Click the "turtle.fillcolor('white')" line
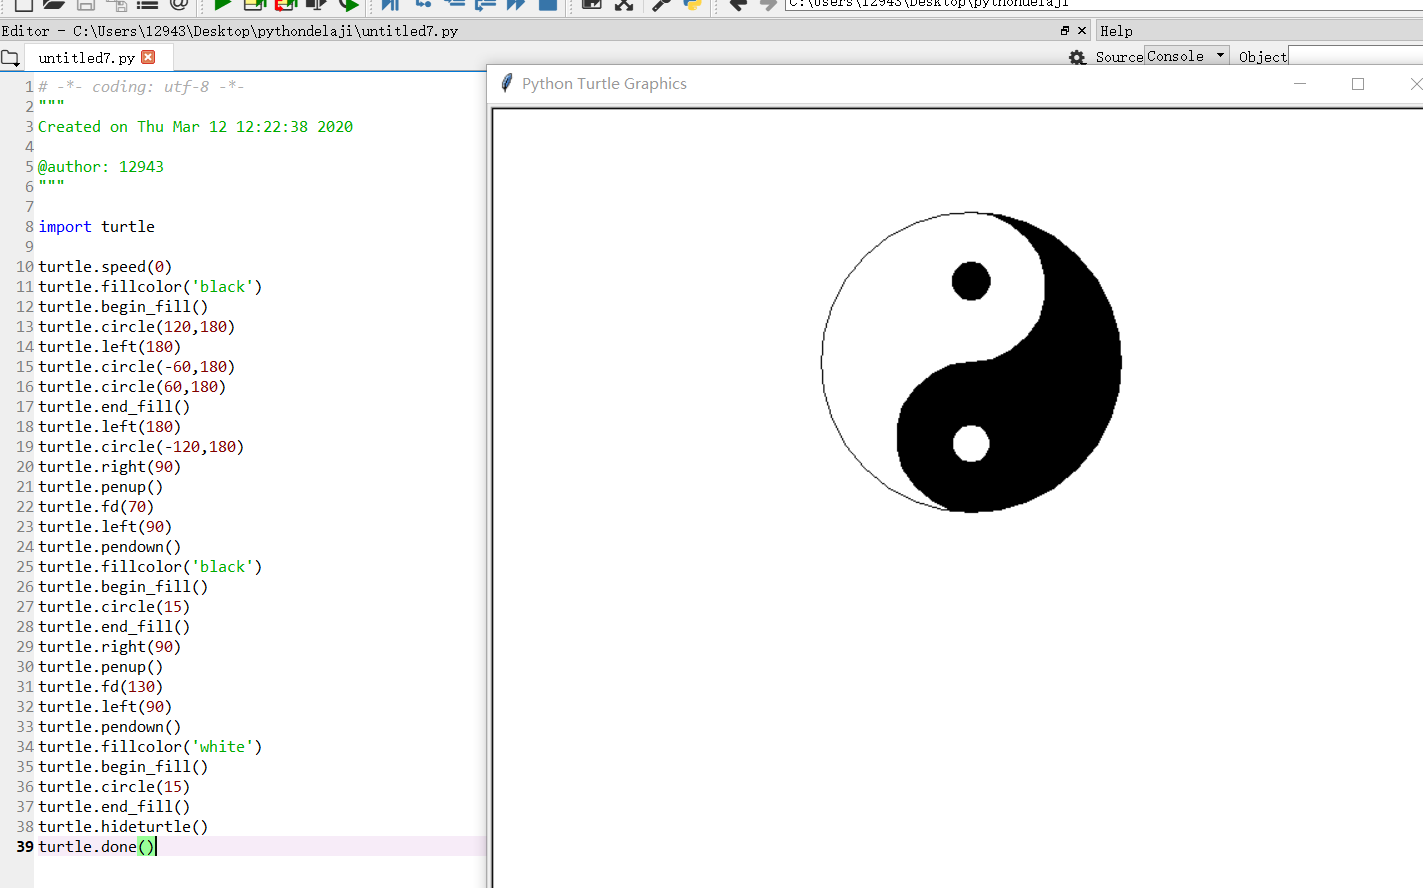The width and height of the screenshot is (1423, 888). coord(150,747)
